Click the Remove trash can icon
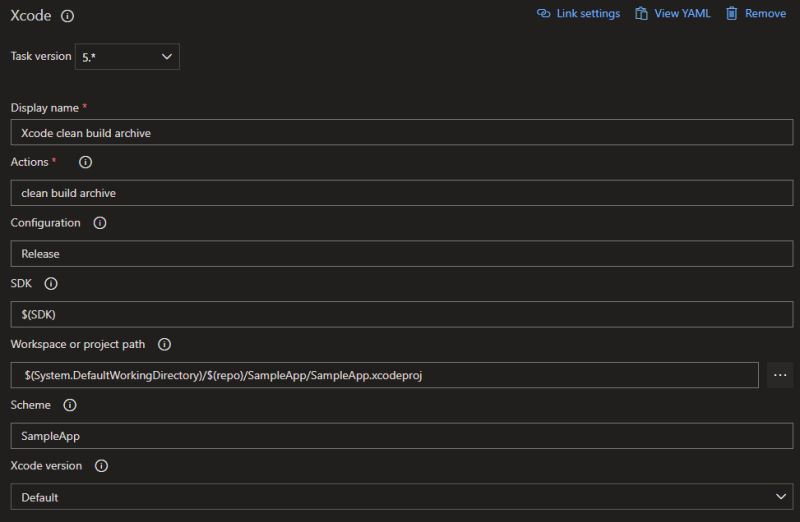 pyautogui.click(x=732, y=13)
